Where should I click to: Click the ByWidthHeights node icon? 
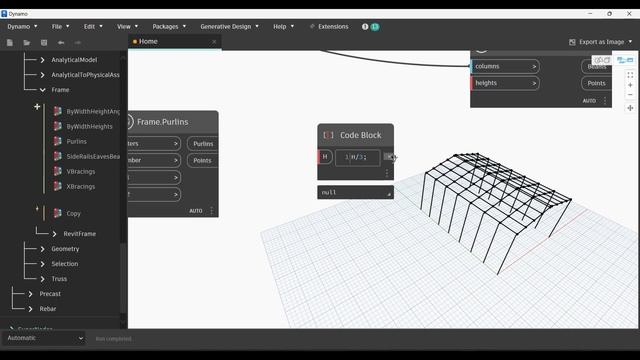[58, 126]
